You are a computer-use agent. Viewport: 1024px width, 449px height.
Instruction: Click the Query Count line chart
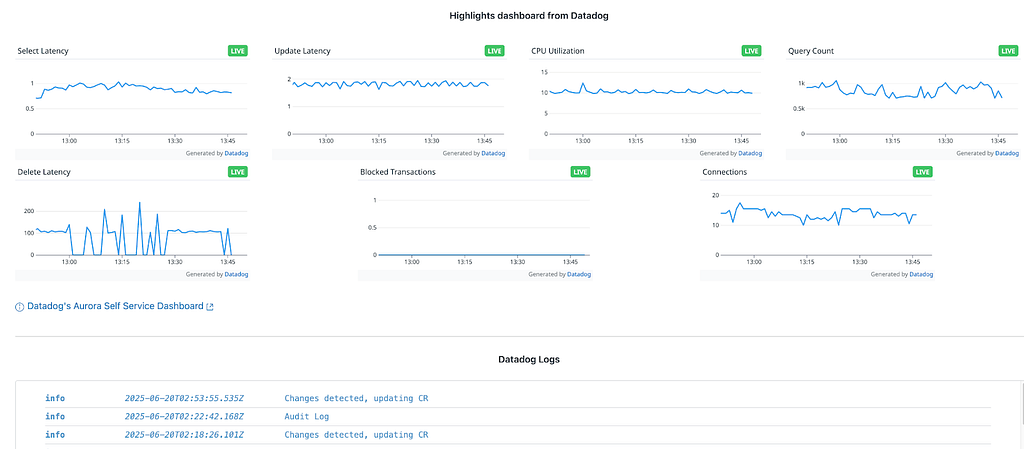coord(903,103)
